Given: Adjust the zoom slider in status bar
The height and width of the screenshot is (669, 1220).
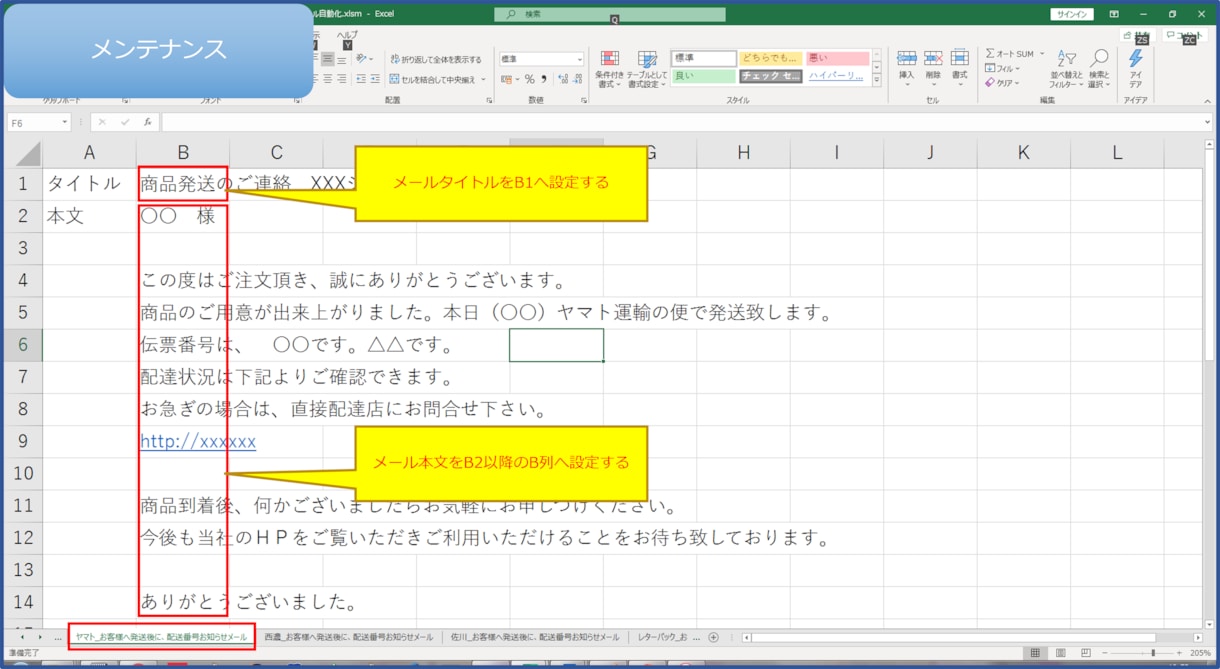Looking at the screenshot, I should tap(1153, 653).
